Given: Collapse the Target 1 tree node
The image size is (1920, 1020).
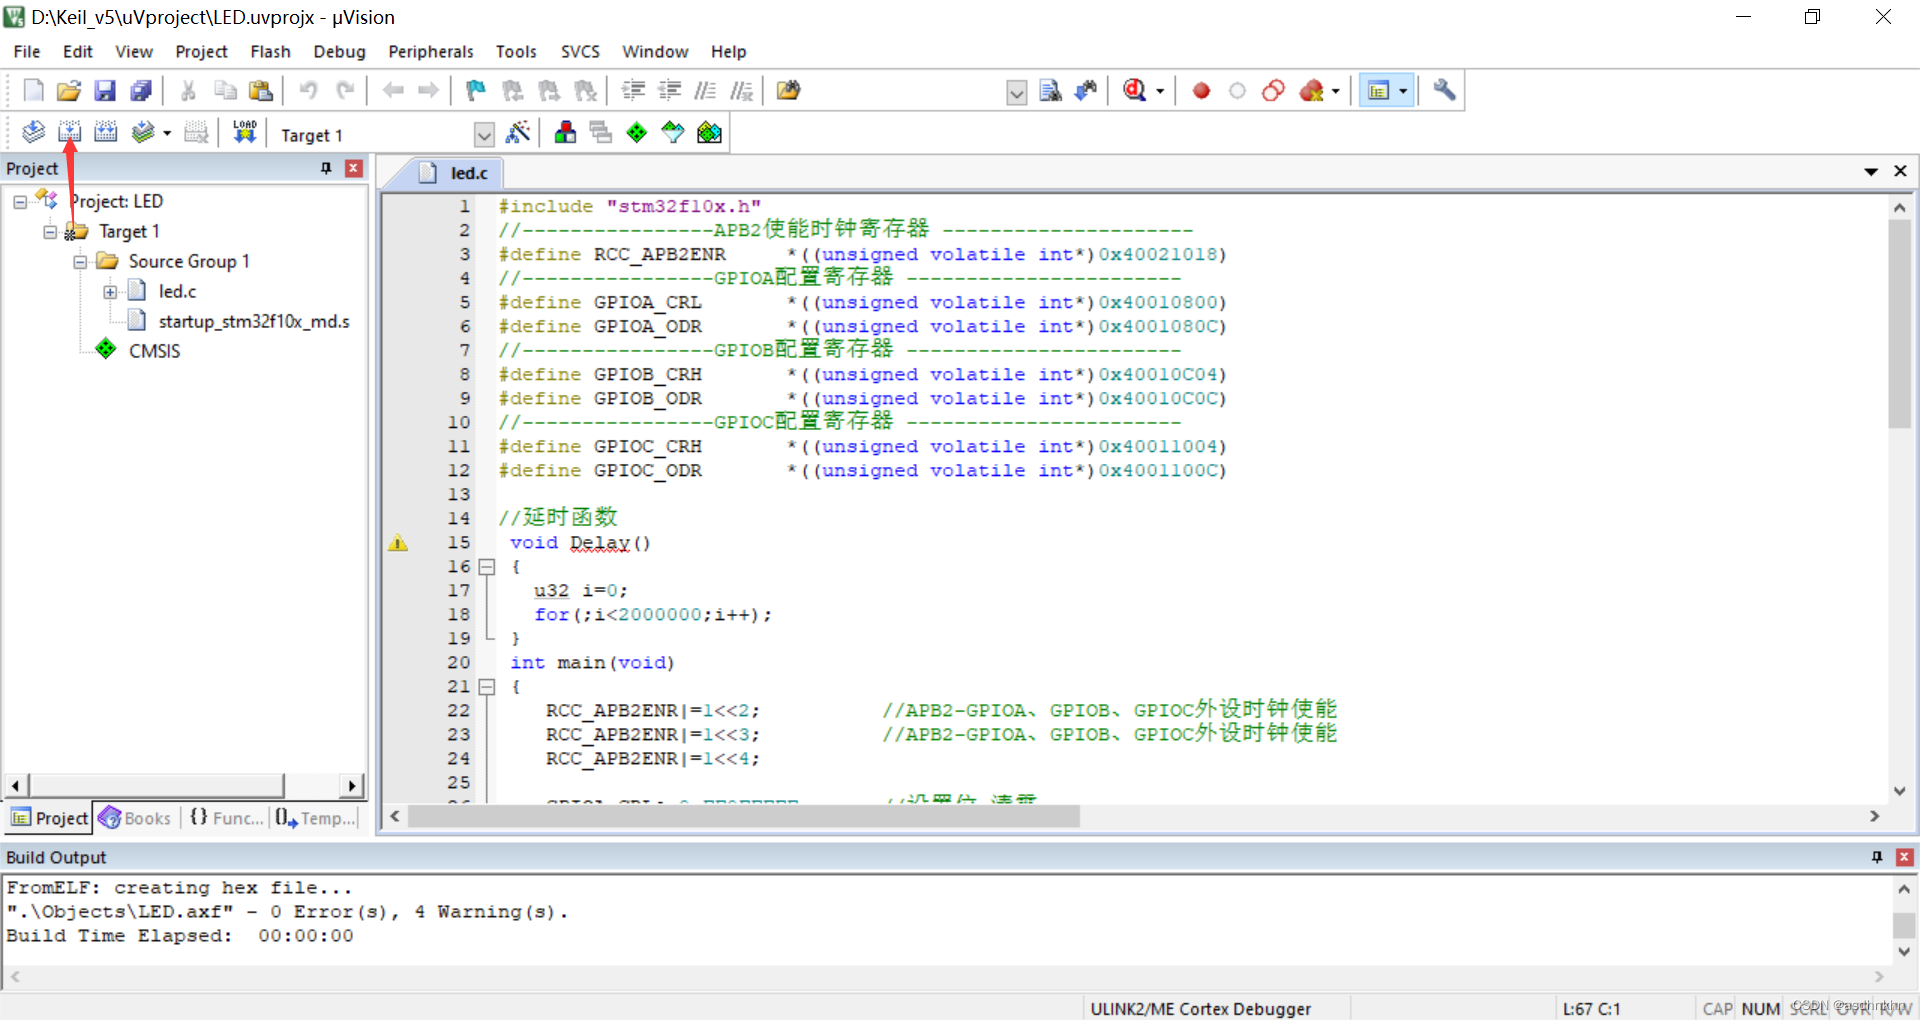Looking at the screenshot, I should pos(50,231).
